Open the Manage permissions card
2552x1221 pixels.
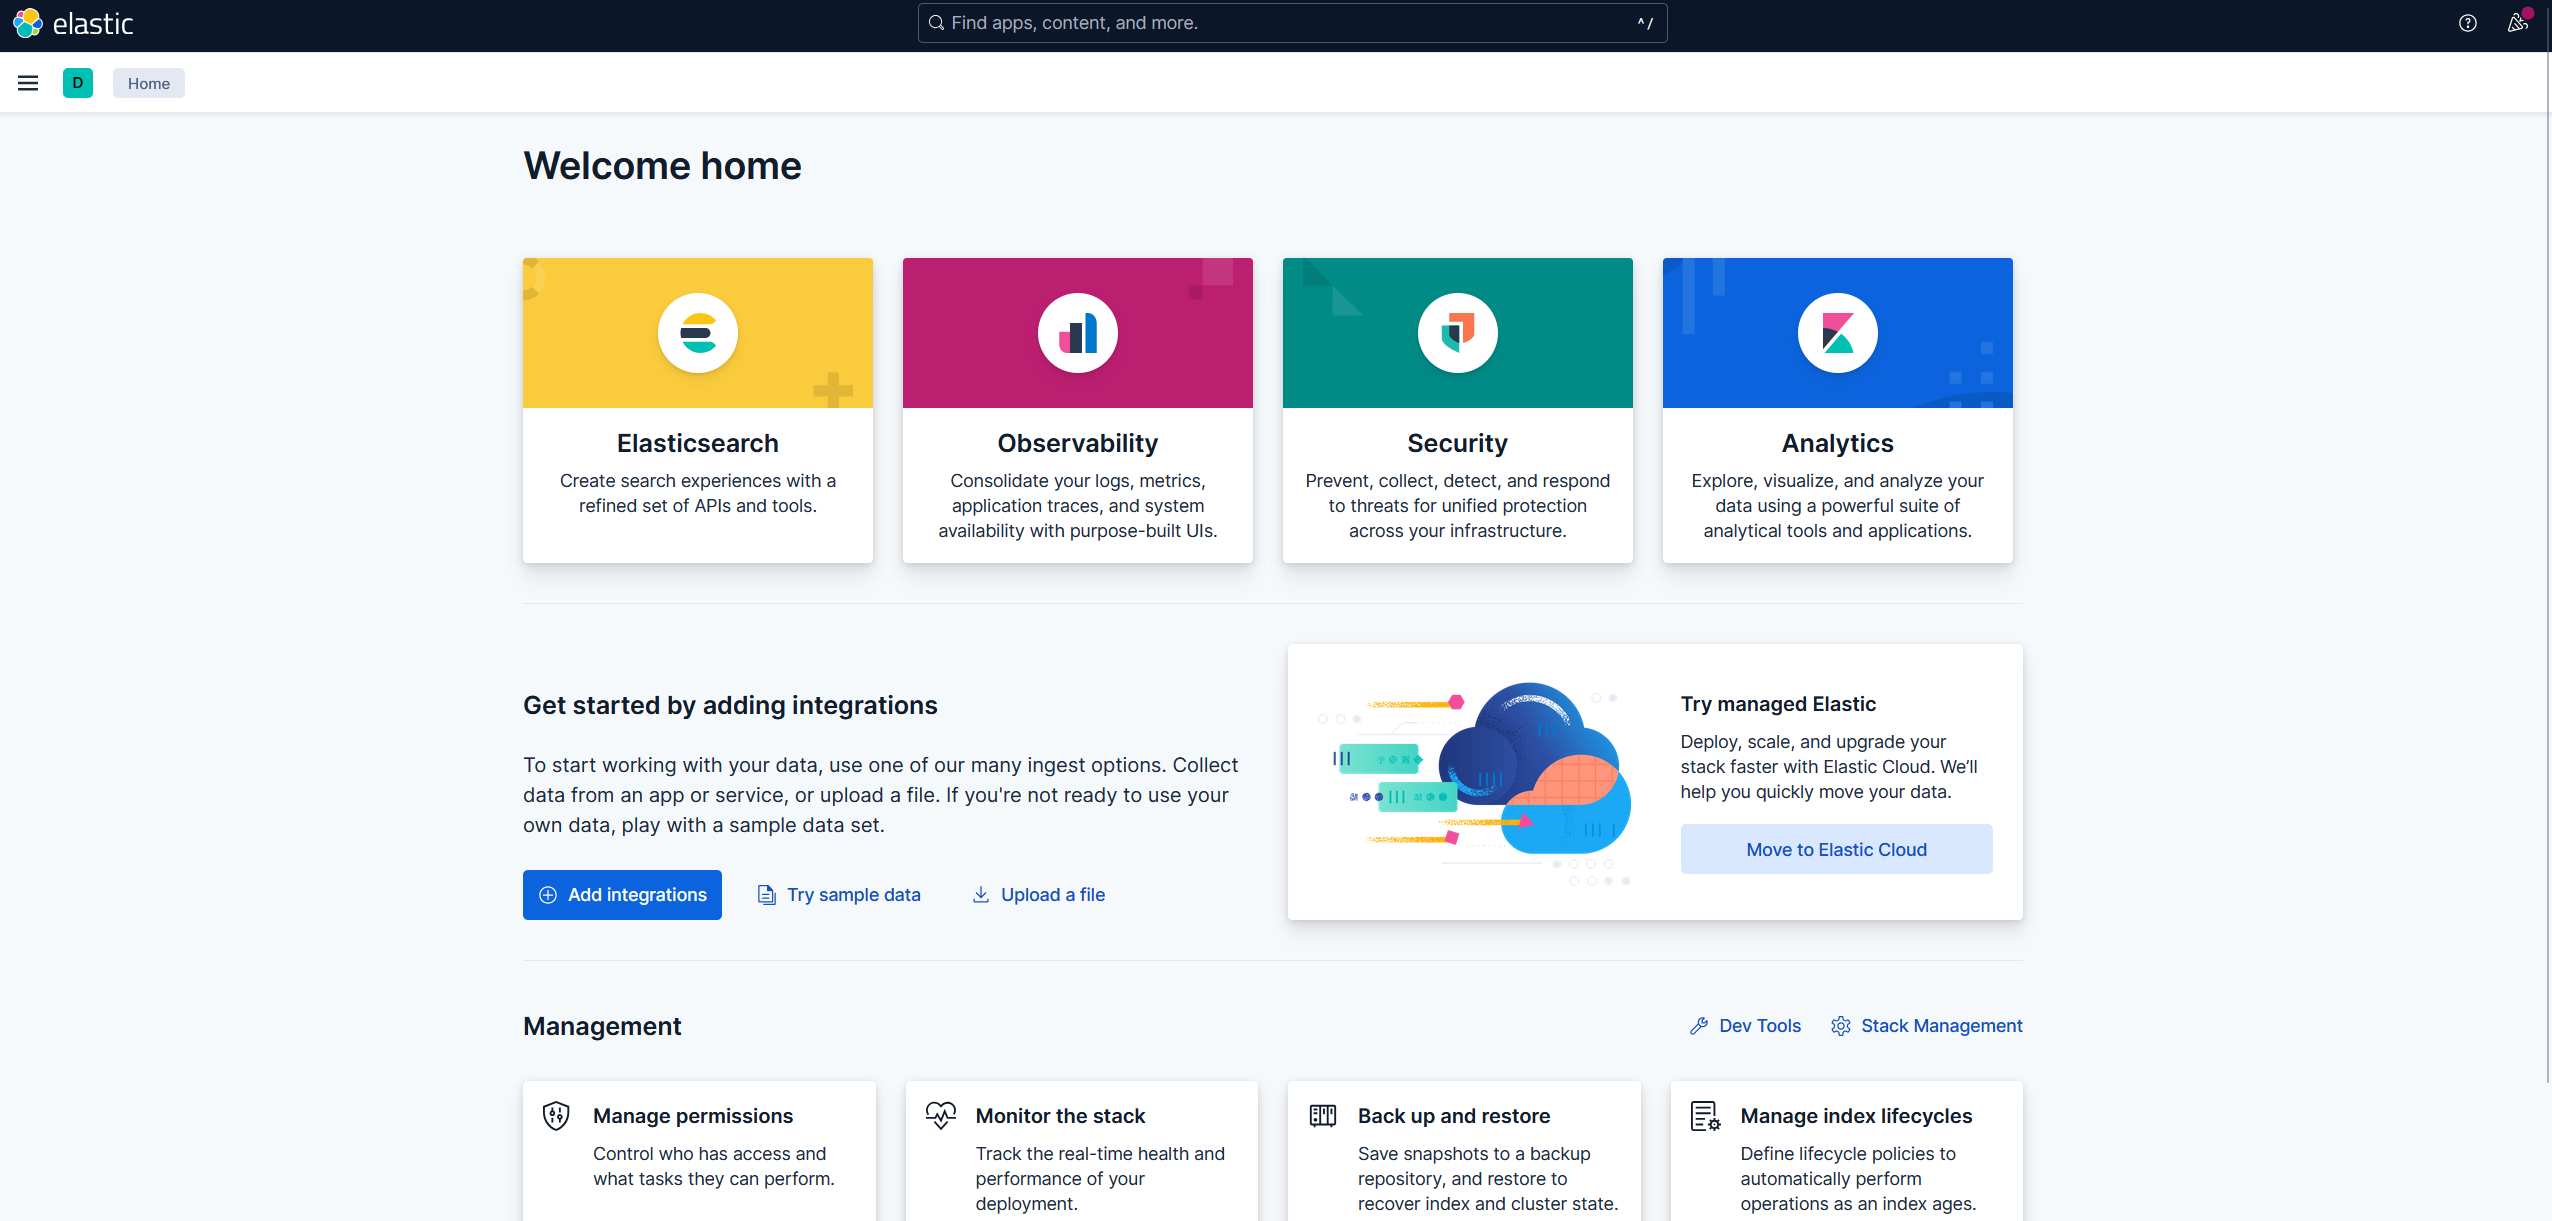[x=693, y=1116]
